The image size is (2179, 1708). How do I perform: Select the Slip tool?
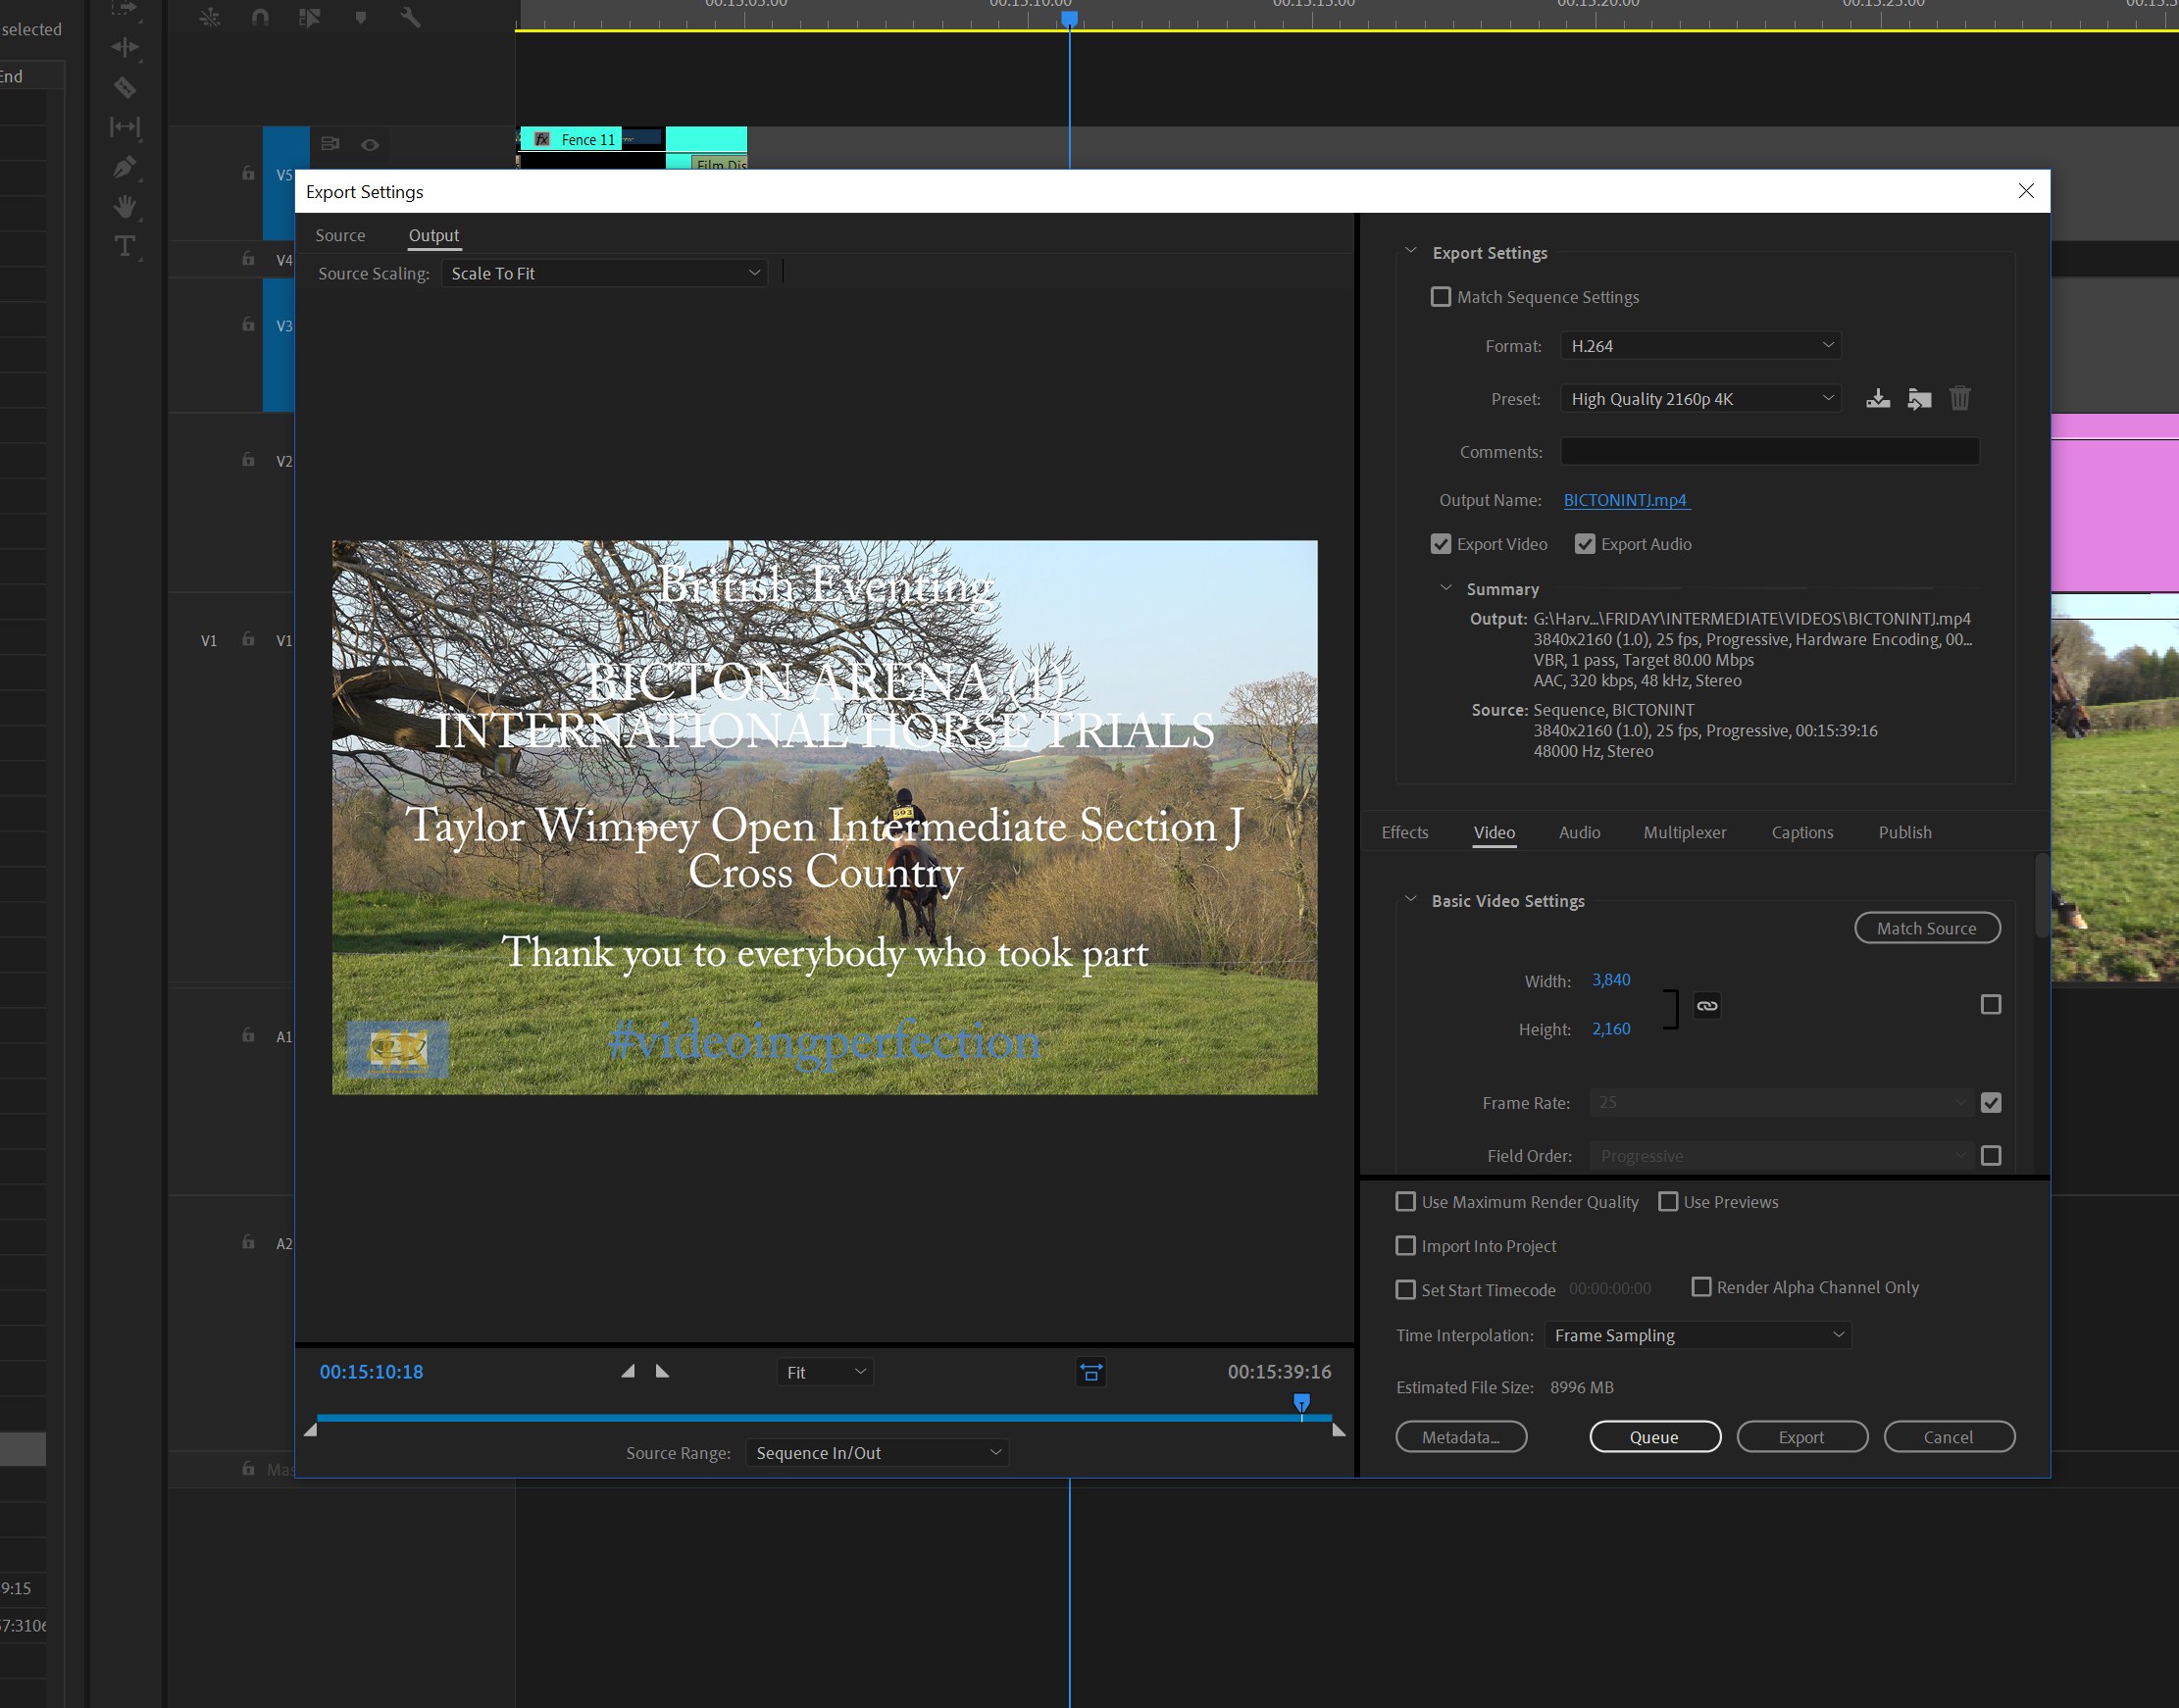point(125,127)
